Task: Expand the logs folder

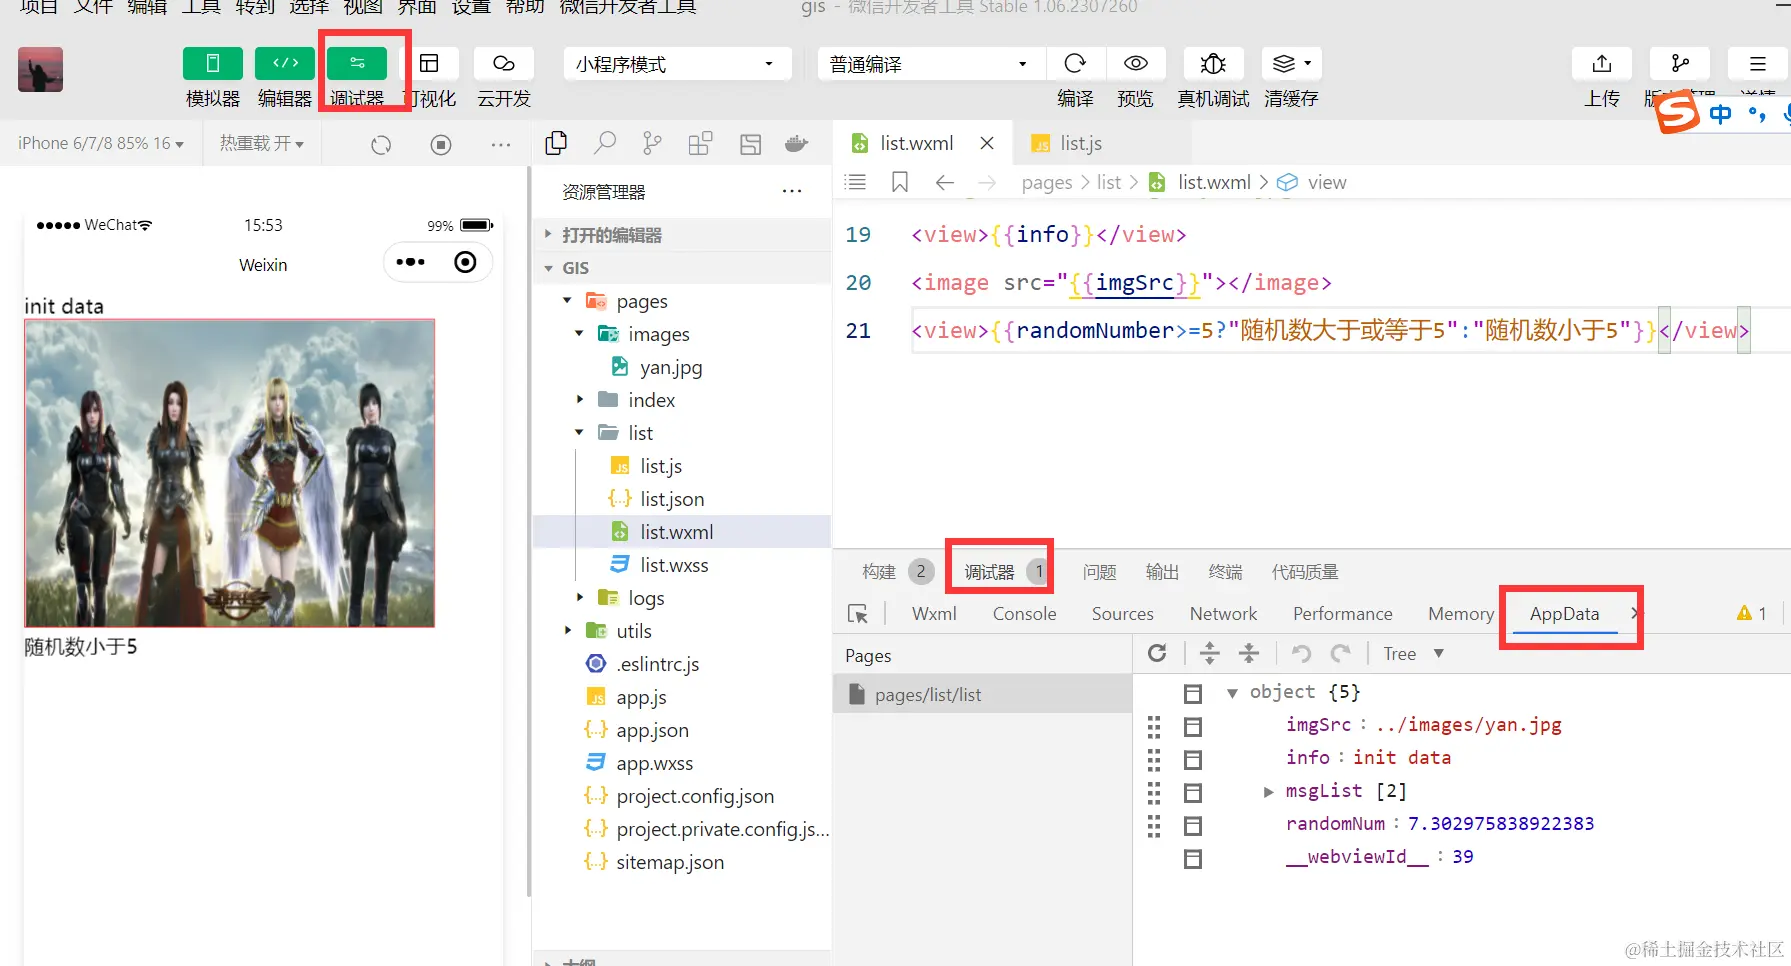Action: coord(579,598)
